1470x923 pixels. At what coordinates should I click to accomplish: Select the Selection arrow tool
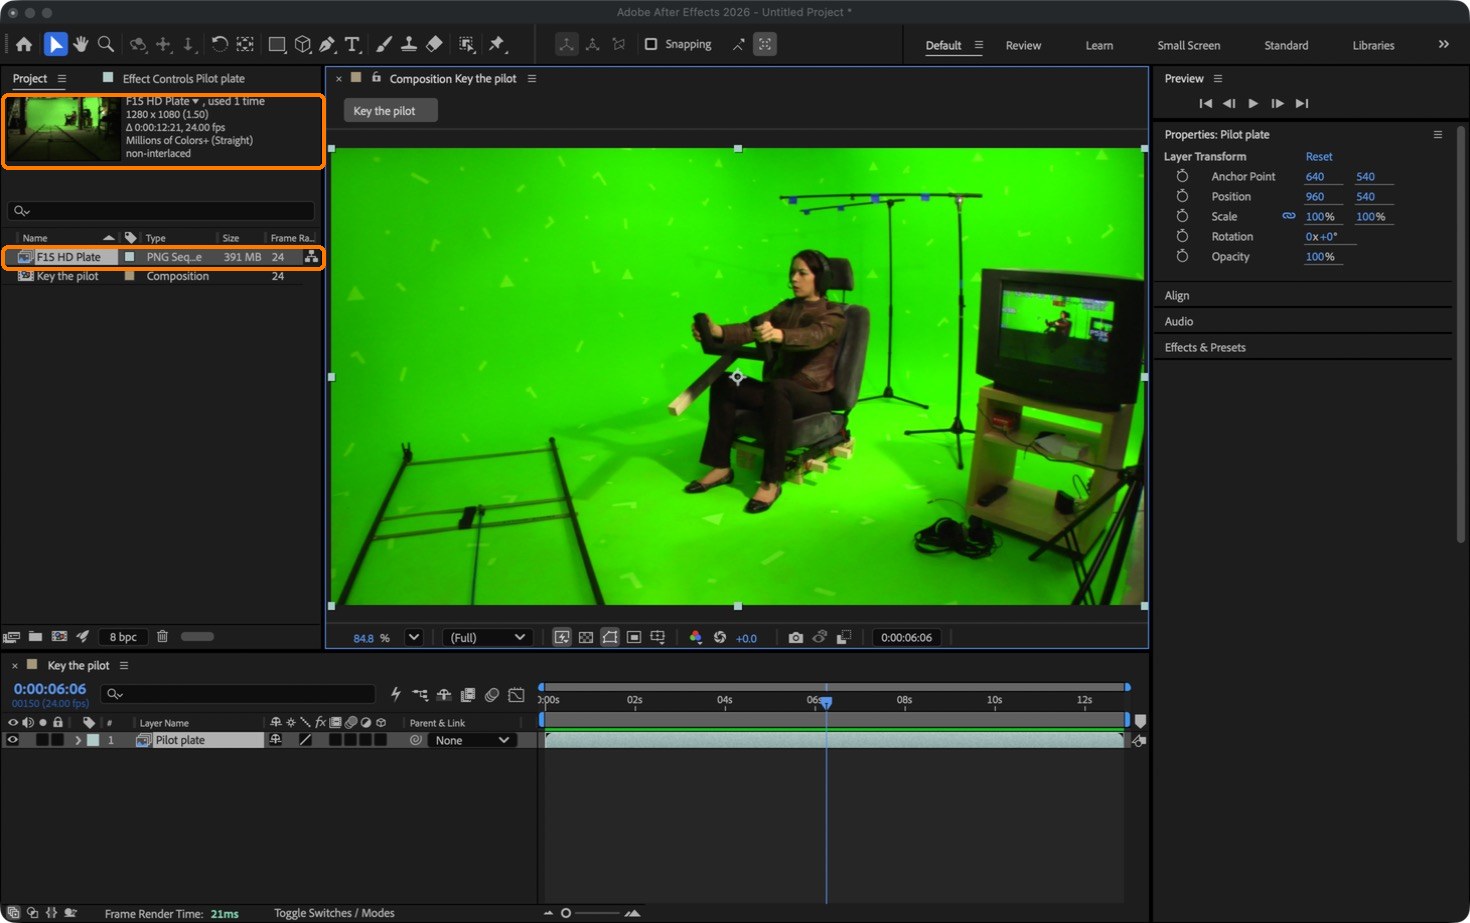coord(55,44)
